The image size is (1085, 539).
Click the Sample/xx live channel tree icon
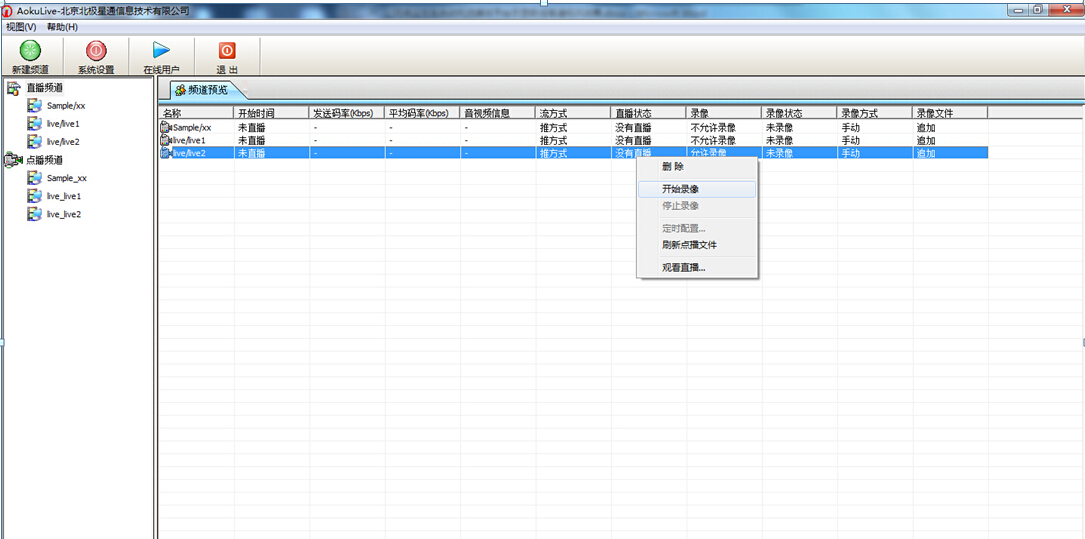pyautogui.click(x=35, y=106)
